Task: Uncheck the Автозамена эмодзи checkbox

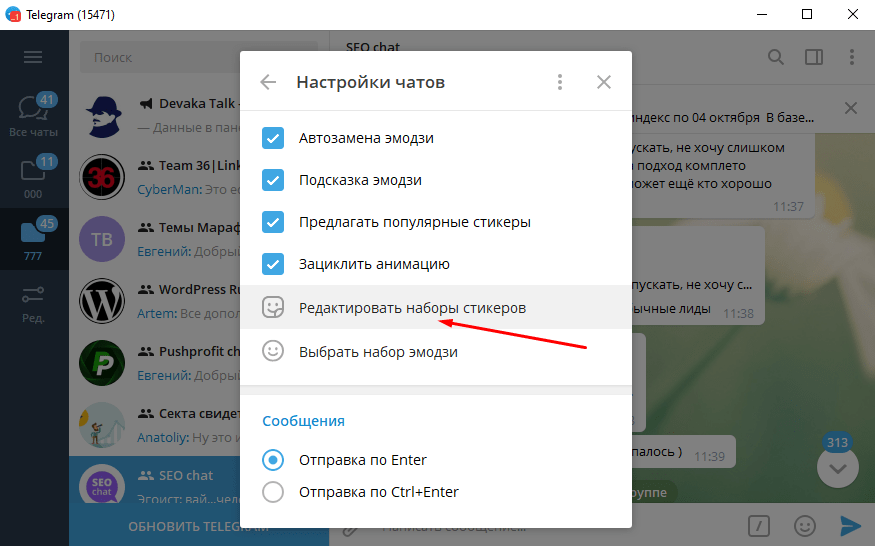Action: [273, 138]
